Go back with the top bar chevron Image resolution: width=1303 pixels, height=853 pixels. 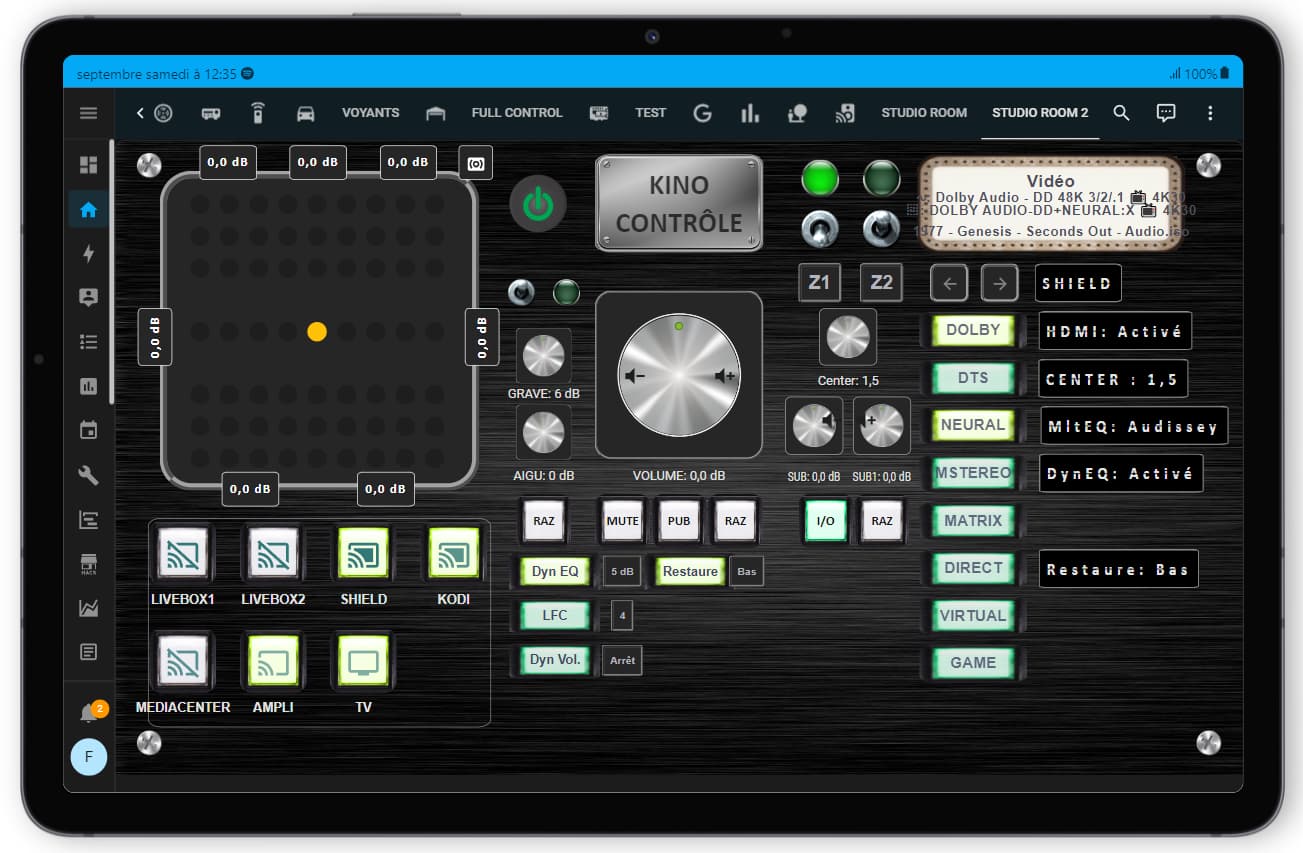pos(140,113)
